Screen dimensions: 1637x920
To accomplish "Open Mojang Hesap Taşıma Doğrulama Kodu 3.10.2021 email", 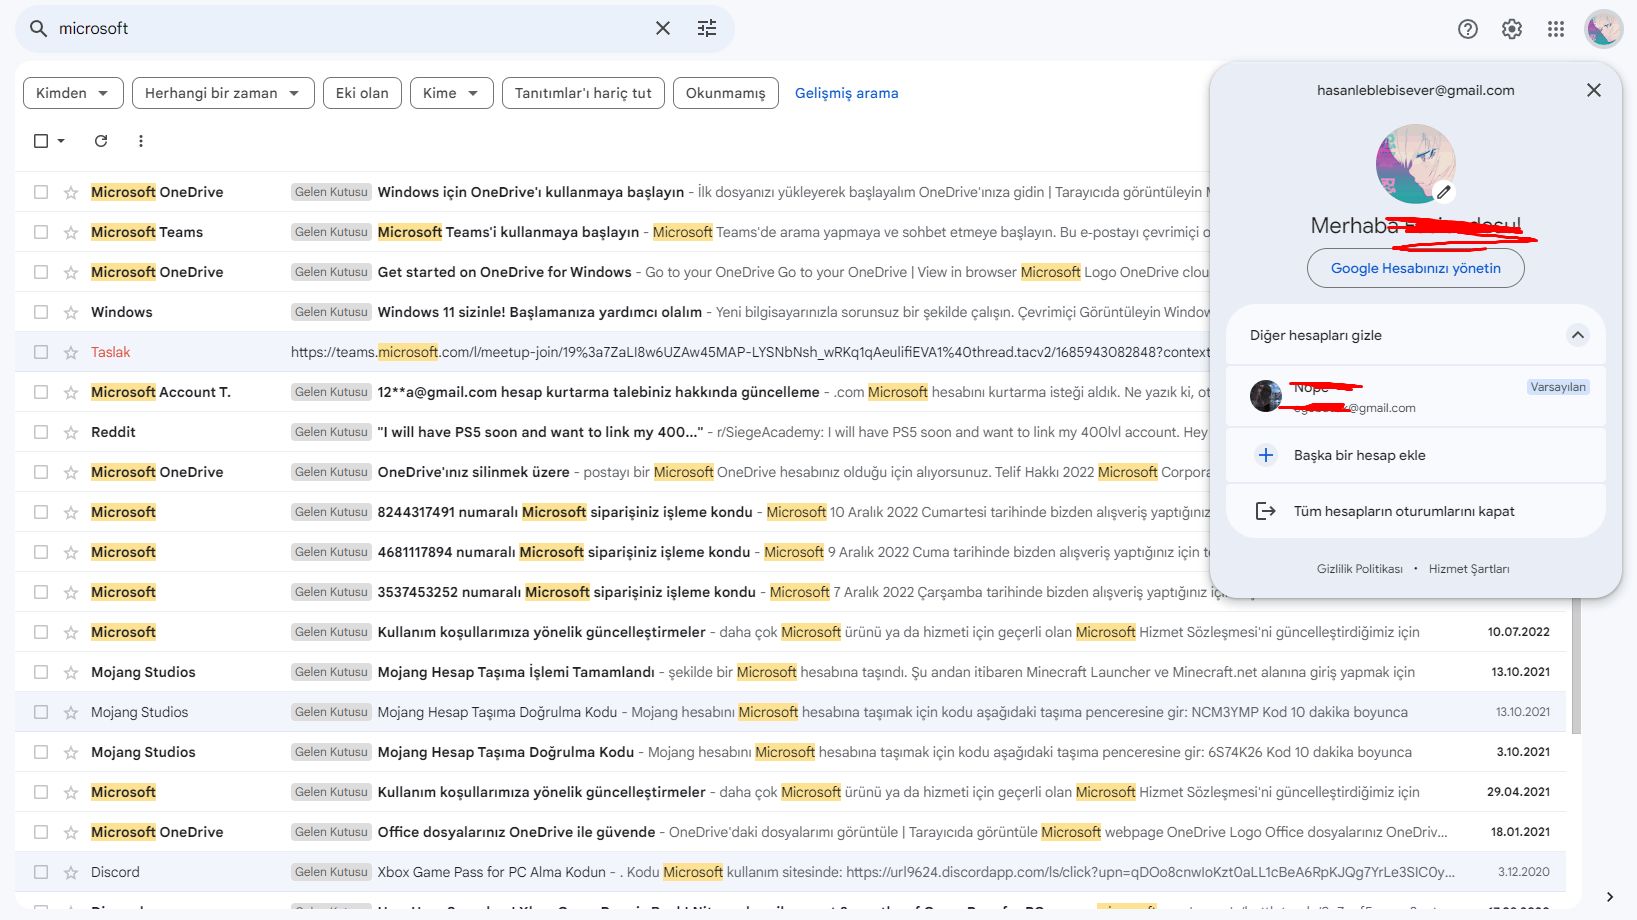I will [790, 752].
